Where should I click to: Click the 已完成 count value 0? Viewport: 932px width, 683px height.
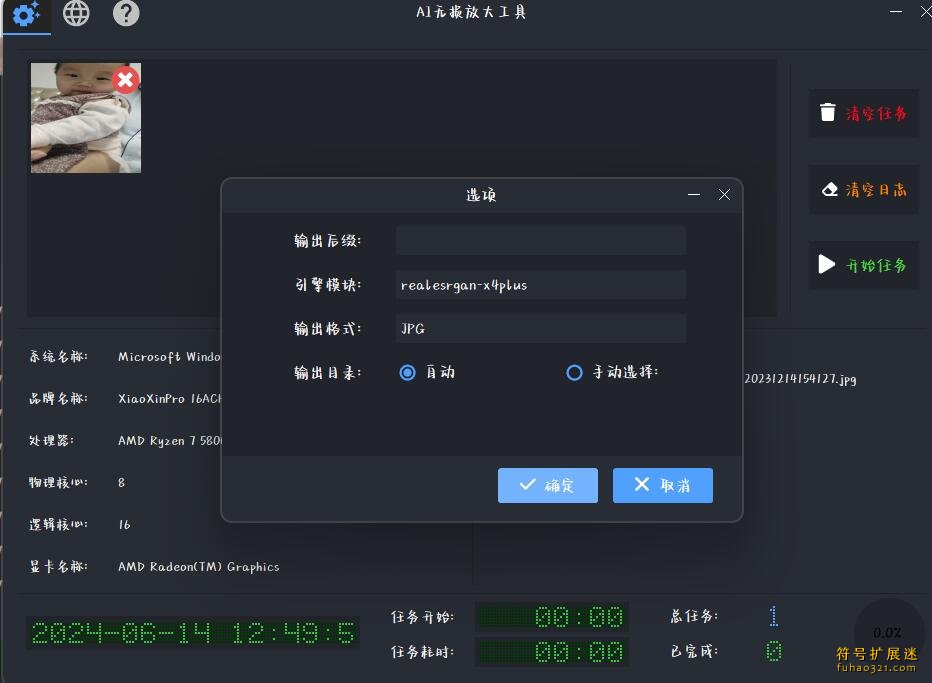(773, 651)
